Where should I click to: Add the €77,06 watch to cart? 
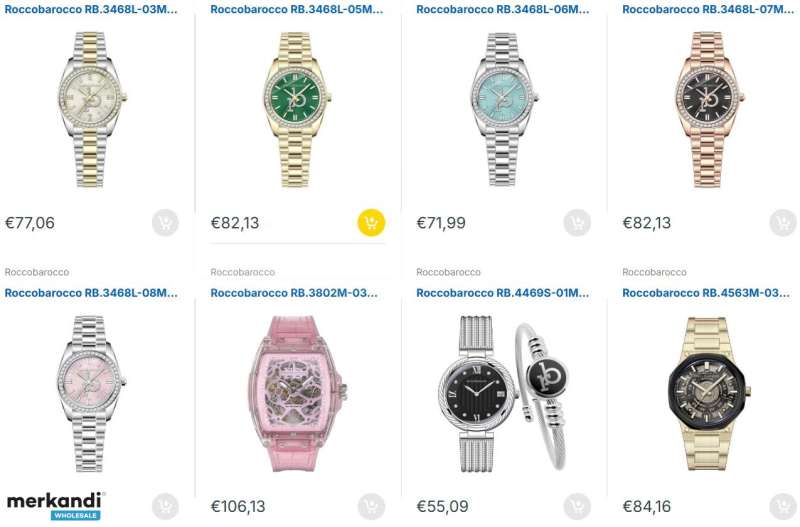(x=165, y=222)
